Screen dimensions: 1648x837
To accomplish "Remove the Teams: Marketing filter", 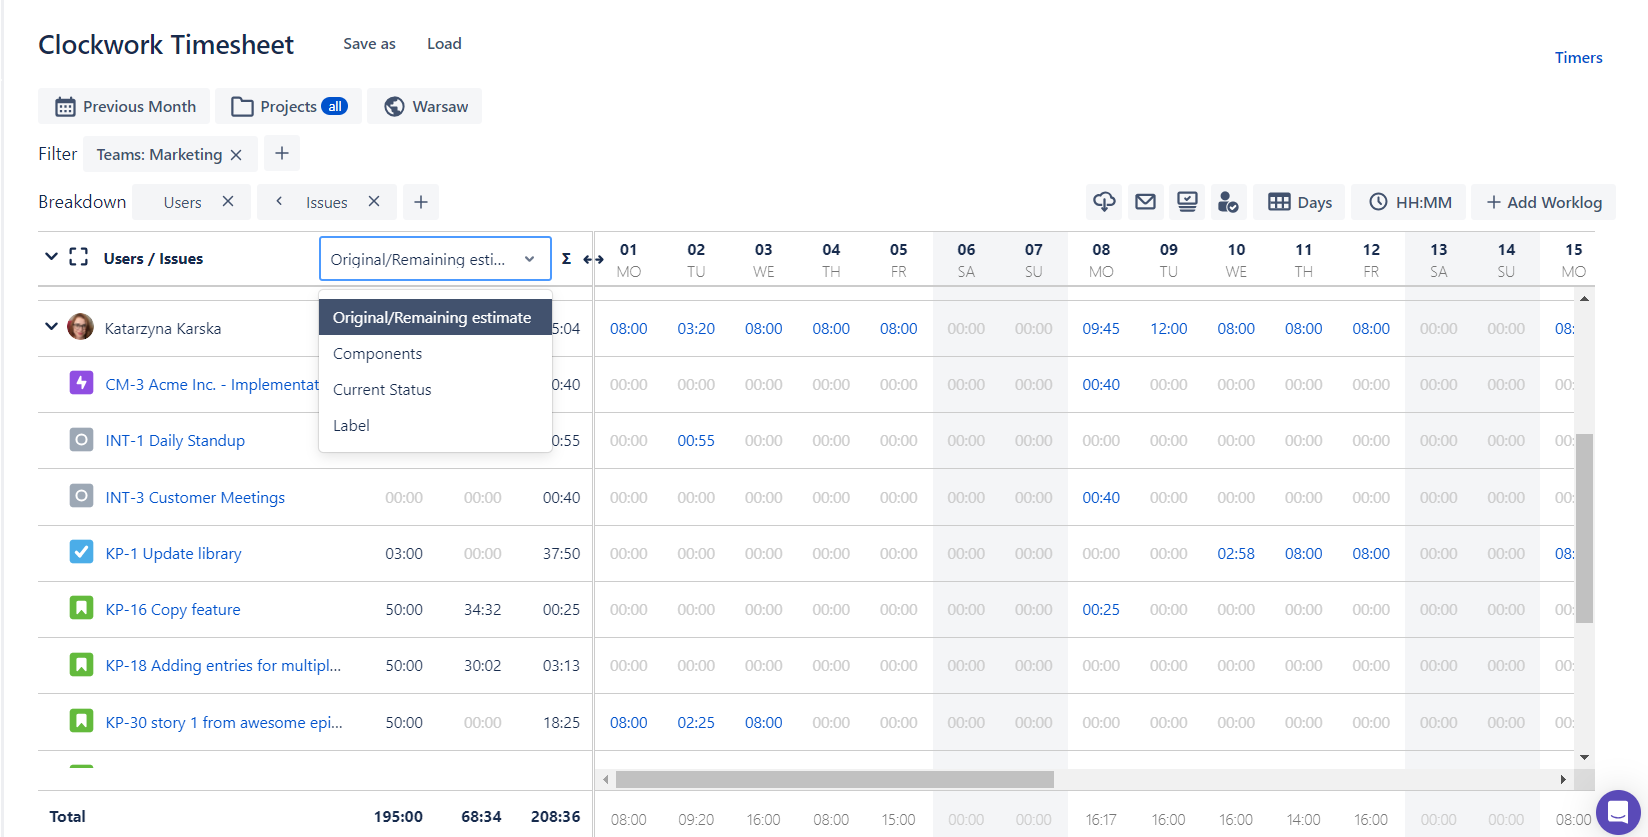I will [x=236, y=155].
